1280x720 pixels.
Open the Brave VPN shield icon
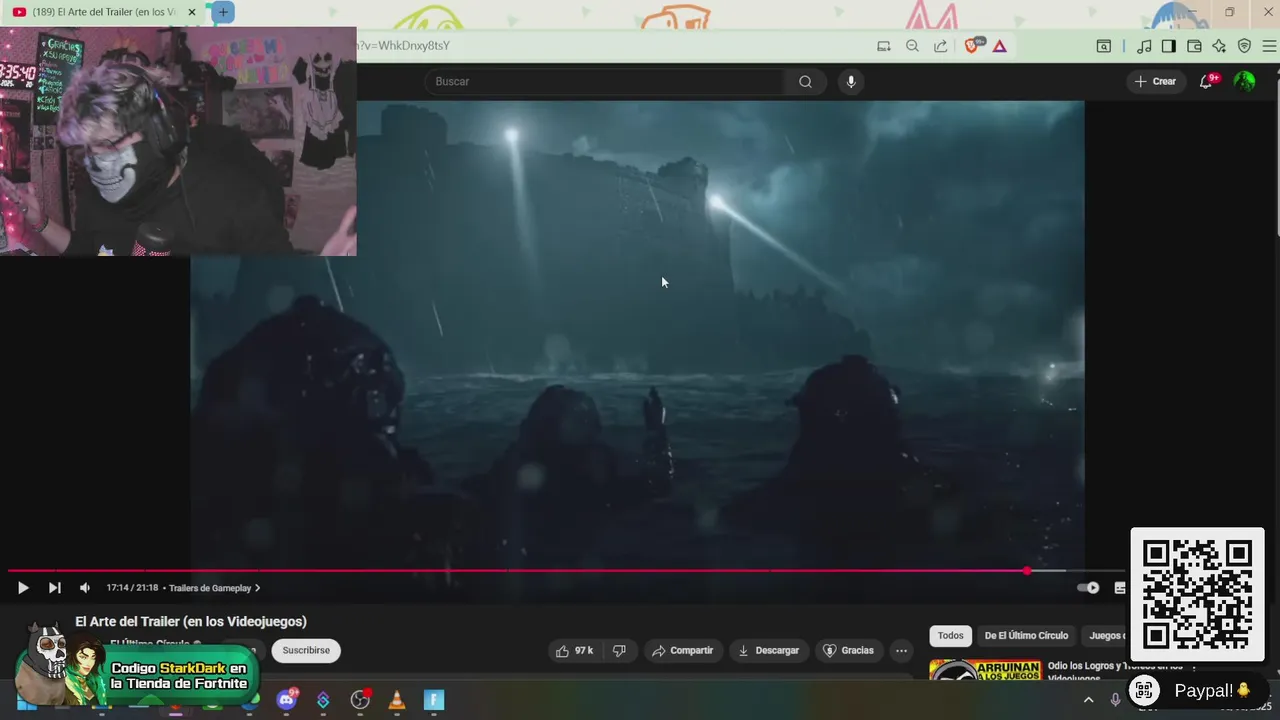pyautogui.click(x=1244, y=46)
